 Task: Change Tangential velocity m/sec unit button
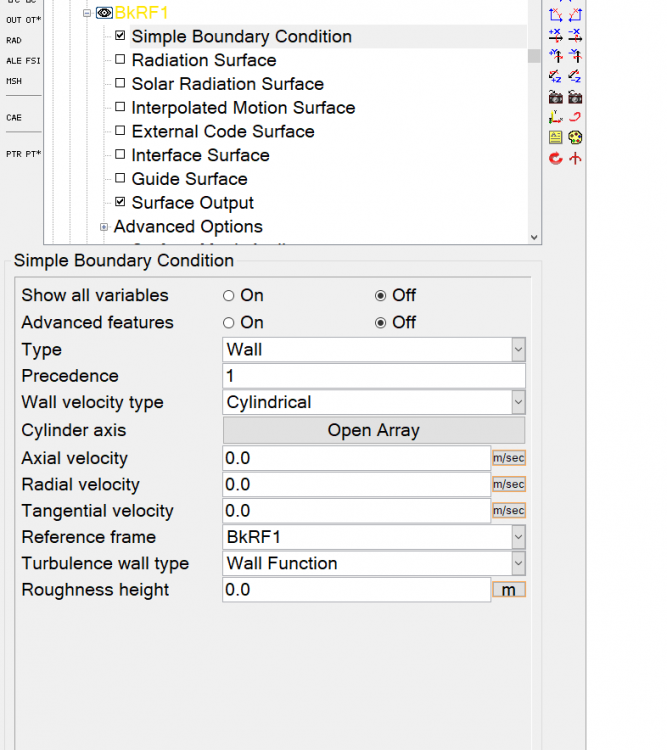(x=509, y=511)
